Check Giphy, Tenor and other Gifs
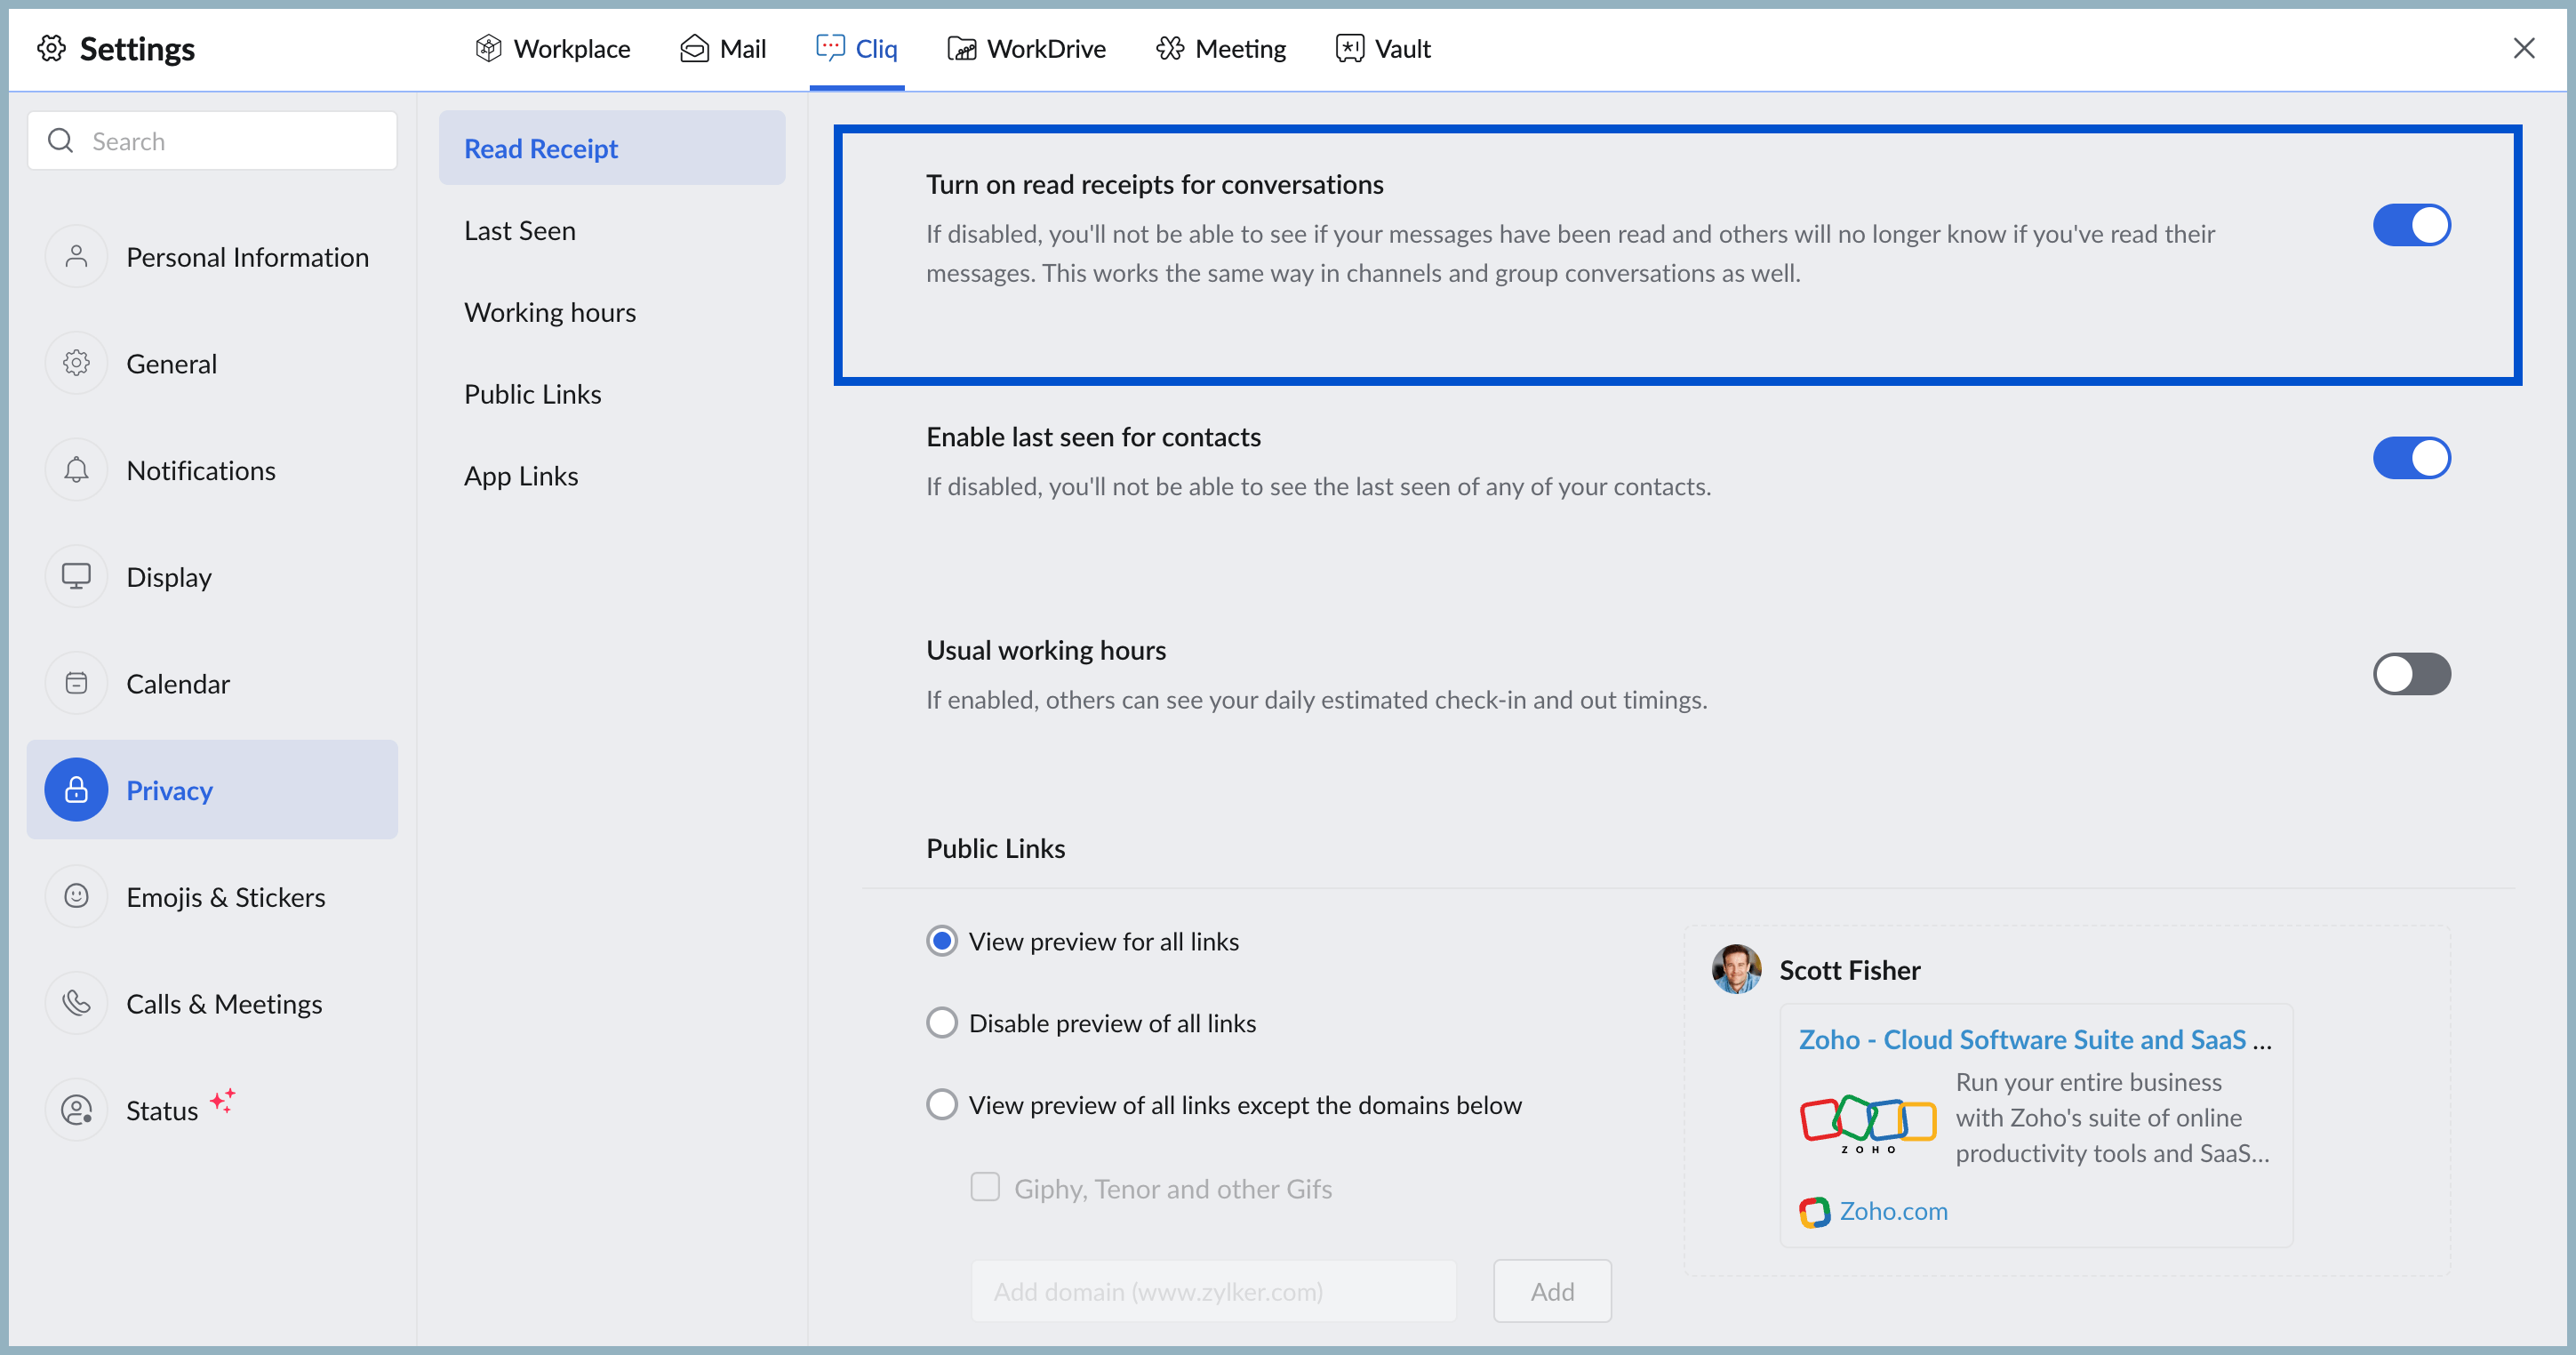Image resolution: width=2576 pixels, height=1355 pixels. point(985,1188)
